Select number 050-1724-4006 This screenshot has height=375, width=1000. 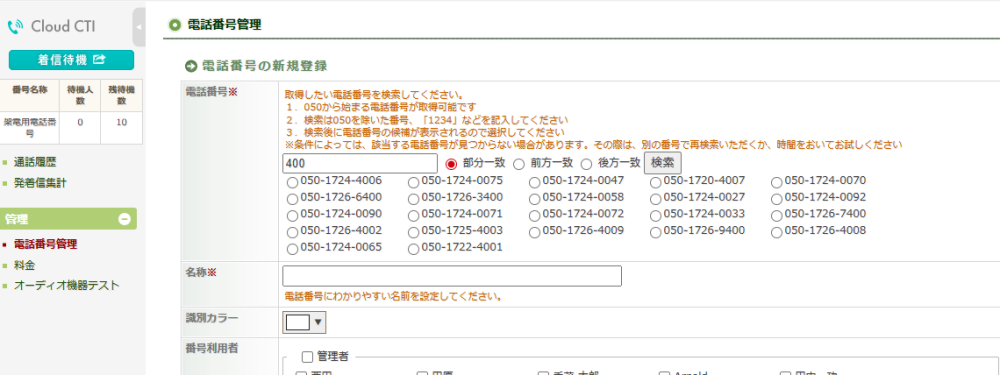292,182
